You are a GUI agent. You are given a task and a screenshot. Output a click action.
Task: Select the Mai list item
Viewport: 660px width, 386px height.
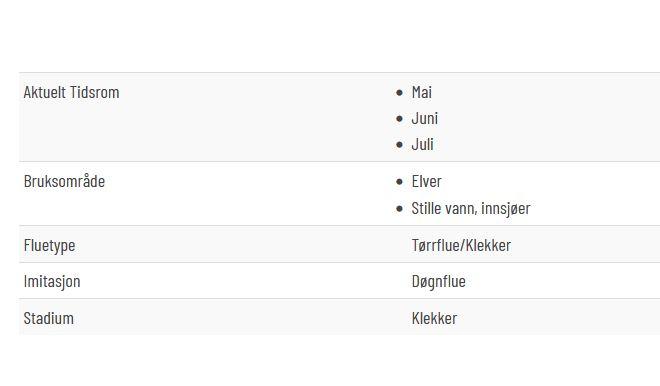tap(422, 92)
